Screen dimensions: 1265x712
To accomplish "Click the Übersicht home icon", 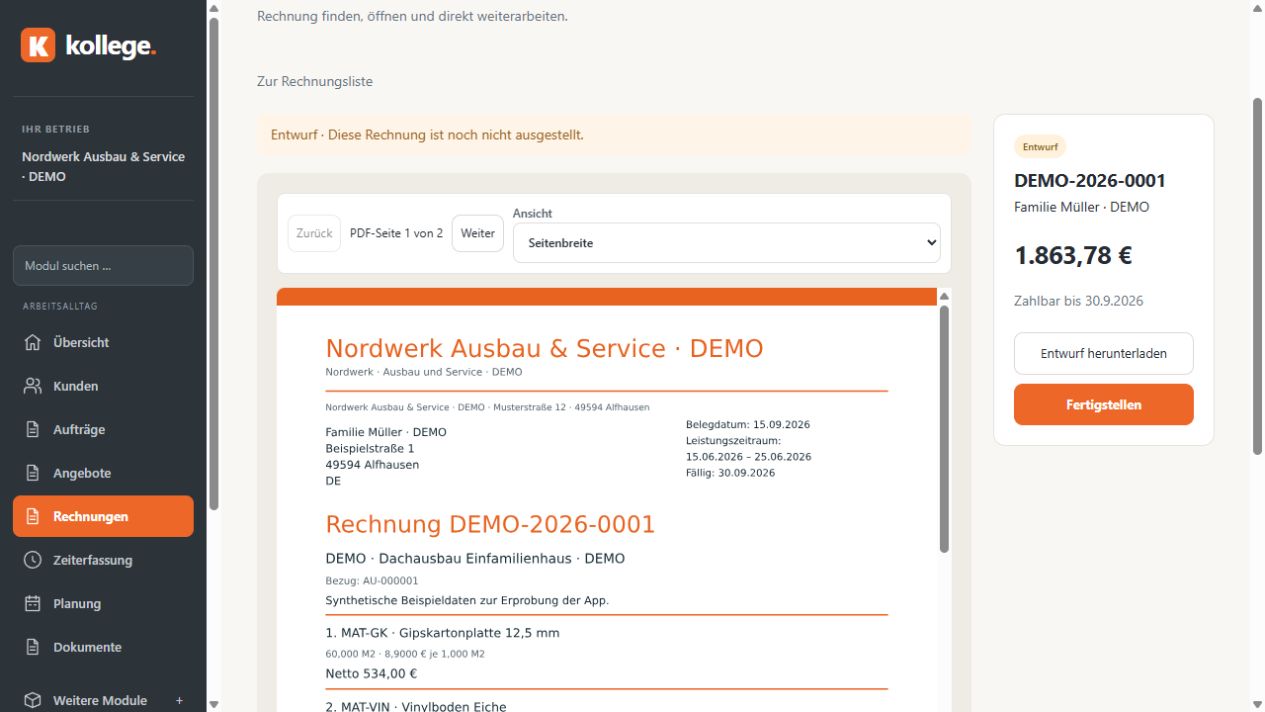I will [32, 342].
